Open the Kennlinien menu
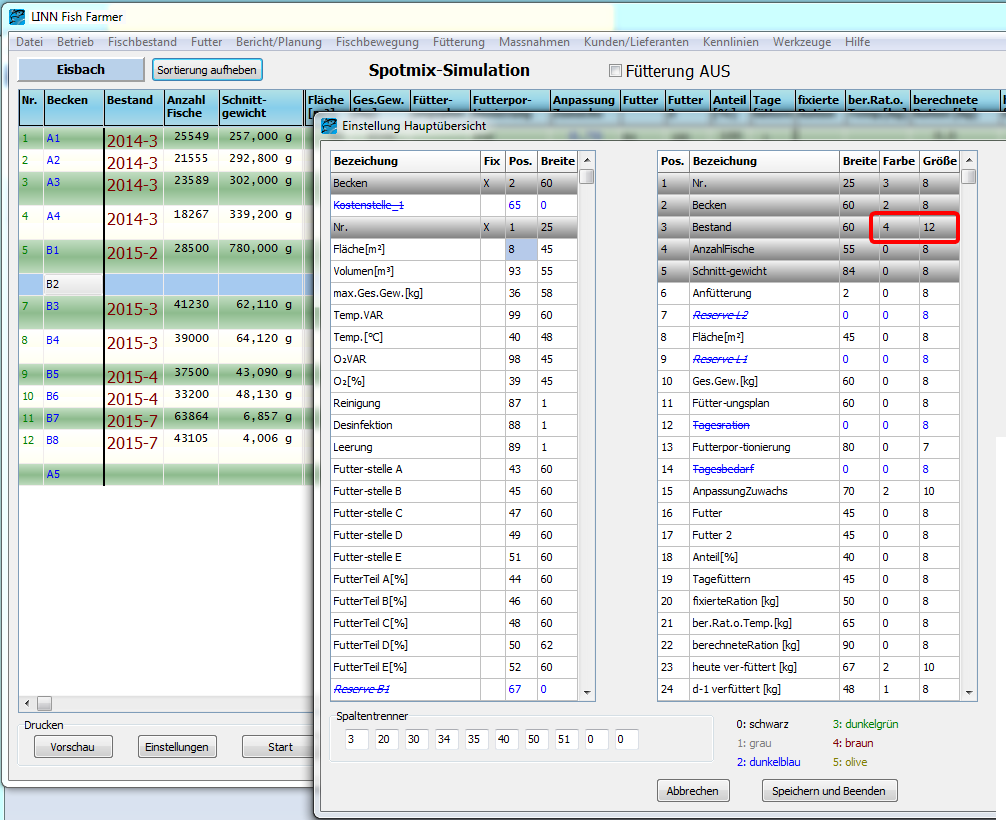The width and height of the screenshot is (1006, 820). (730, 42)
